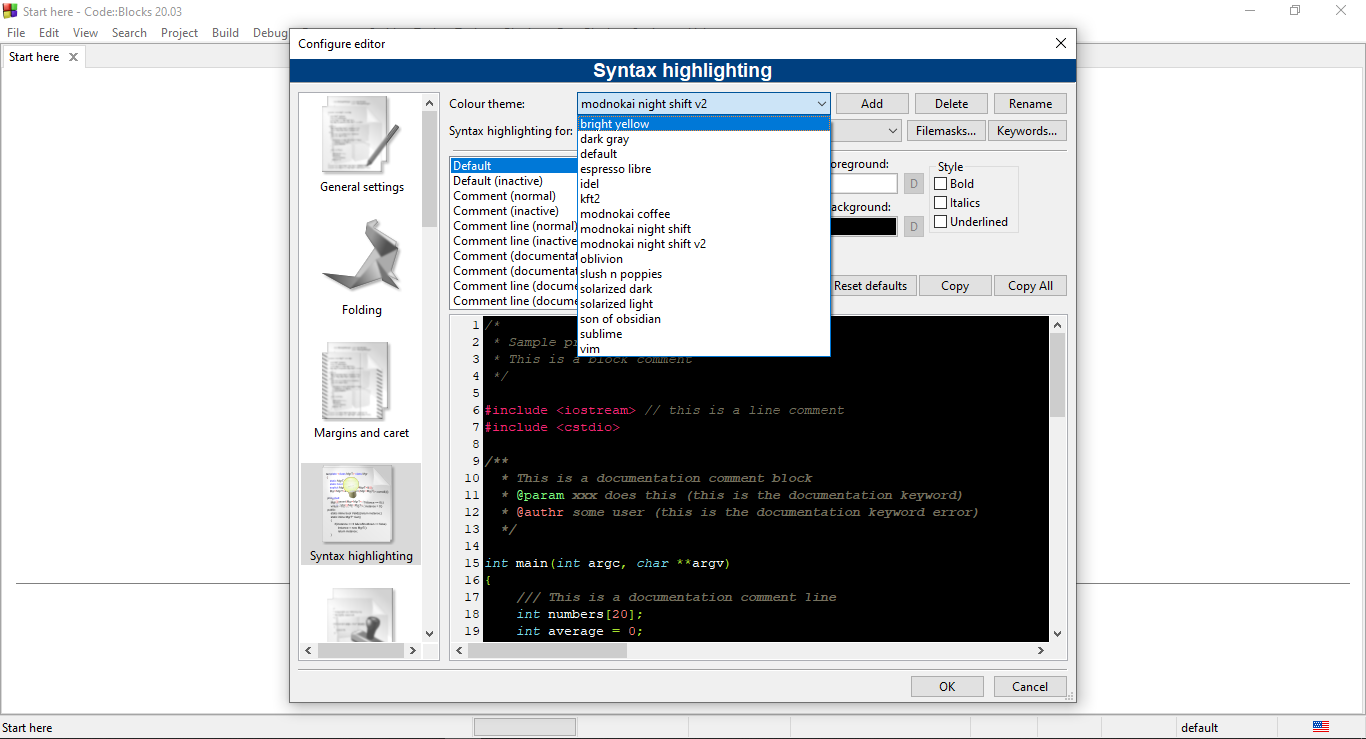Viewport: 1366px width, 739px height.
Task: Choose oblivion theme from list
Action: [704, 259]
